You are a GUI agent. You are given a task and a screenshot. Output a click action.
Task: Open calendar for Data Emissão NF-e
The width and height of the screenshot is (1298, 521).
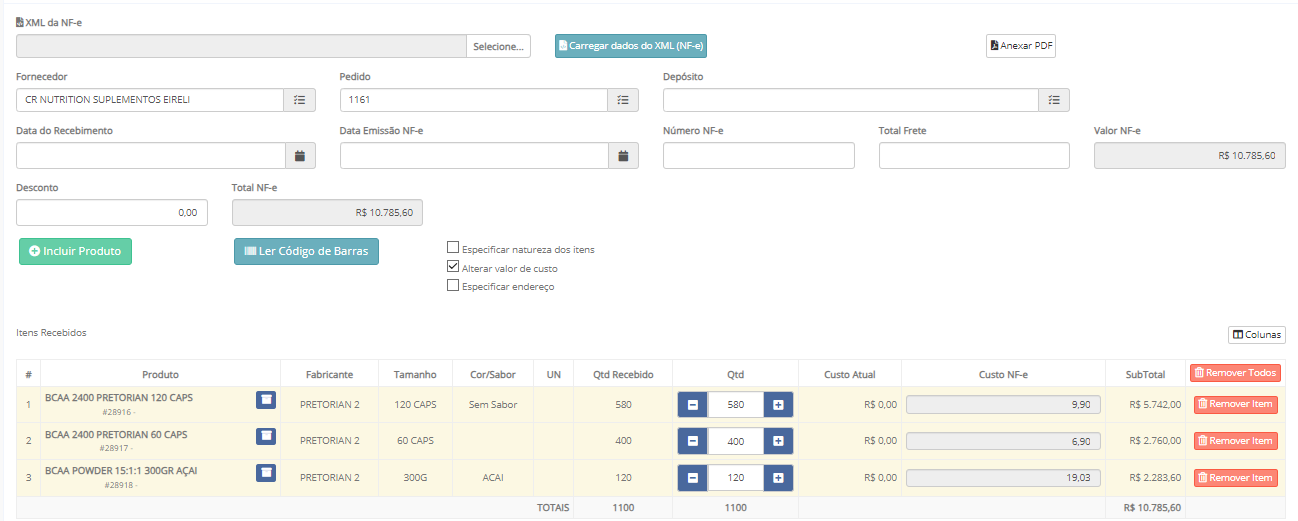point(623,156)
